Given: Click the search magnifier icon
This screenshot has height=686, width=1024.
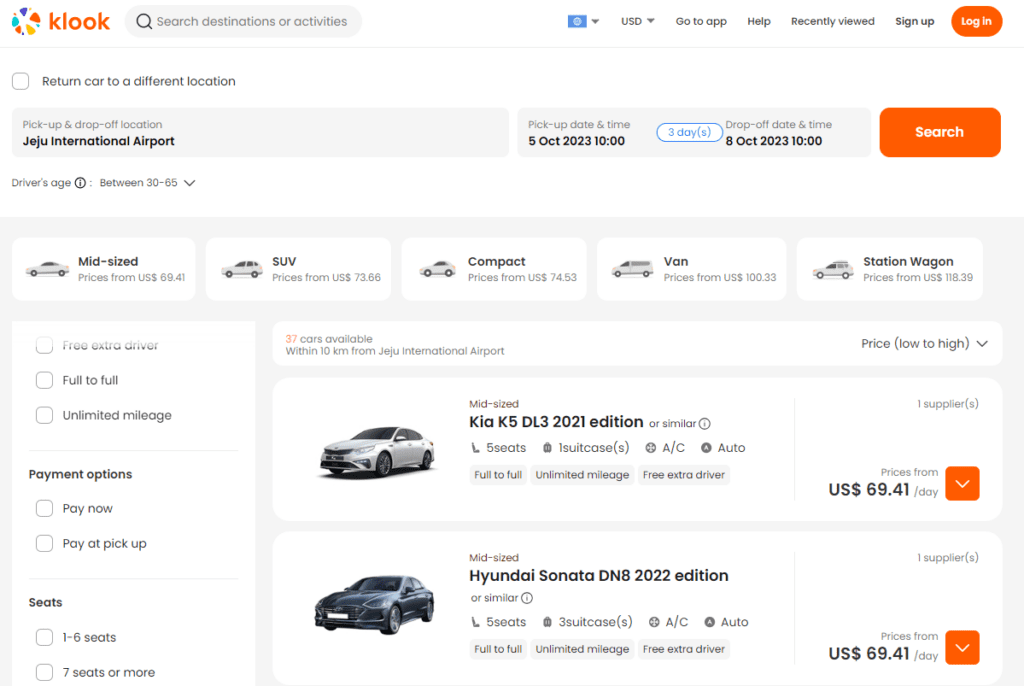Looking at the screenshot, I should (x=144, y=22).
